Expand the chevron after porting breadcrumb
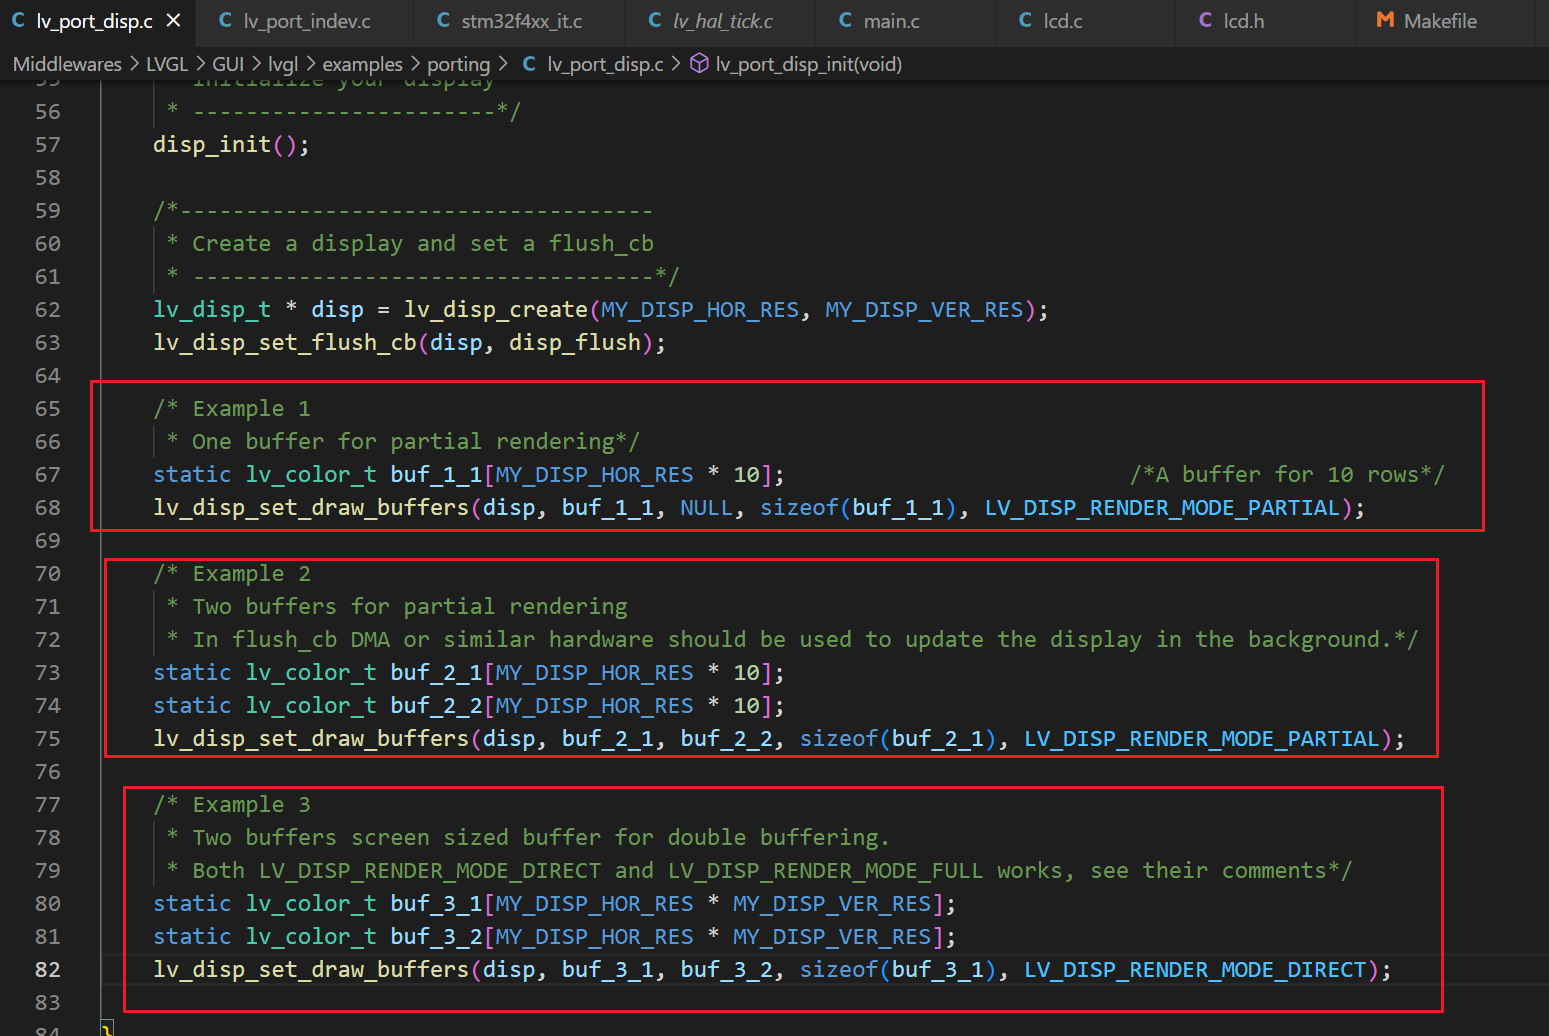 coord(502,64)
